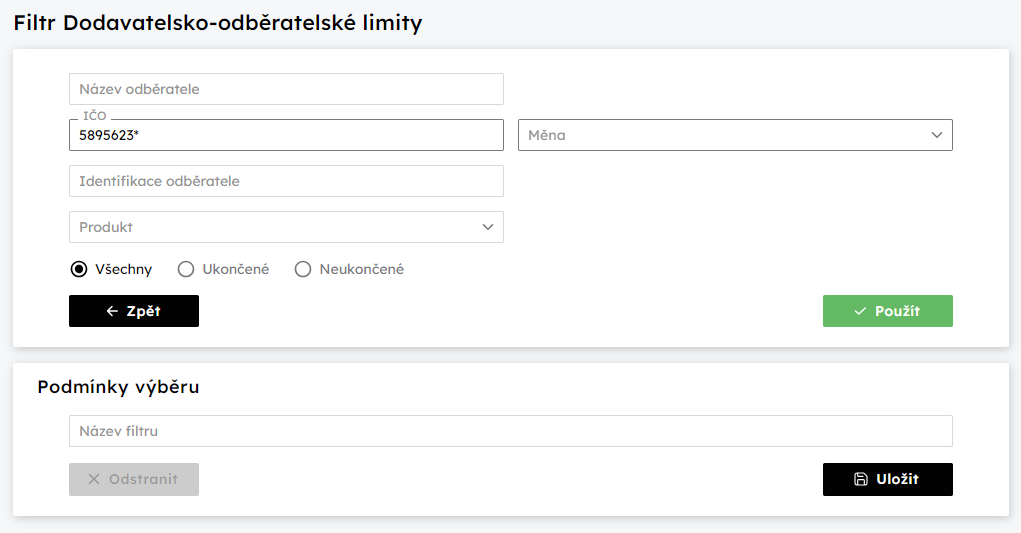The width and height of the screenshot is (1021, 533).
Task: Apply the filter with the Použít button
Action: pos(888,311)
